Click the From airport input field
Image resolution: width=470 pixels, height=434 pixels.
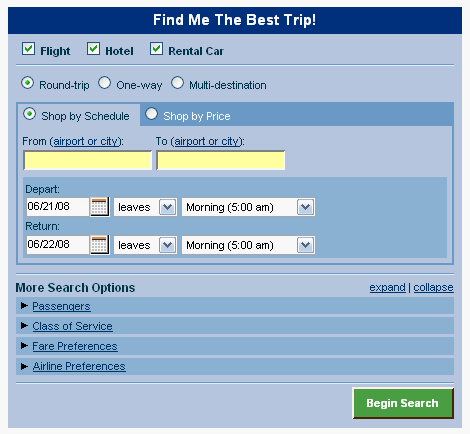click(88, 160)
